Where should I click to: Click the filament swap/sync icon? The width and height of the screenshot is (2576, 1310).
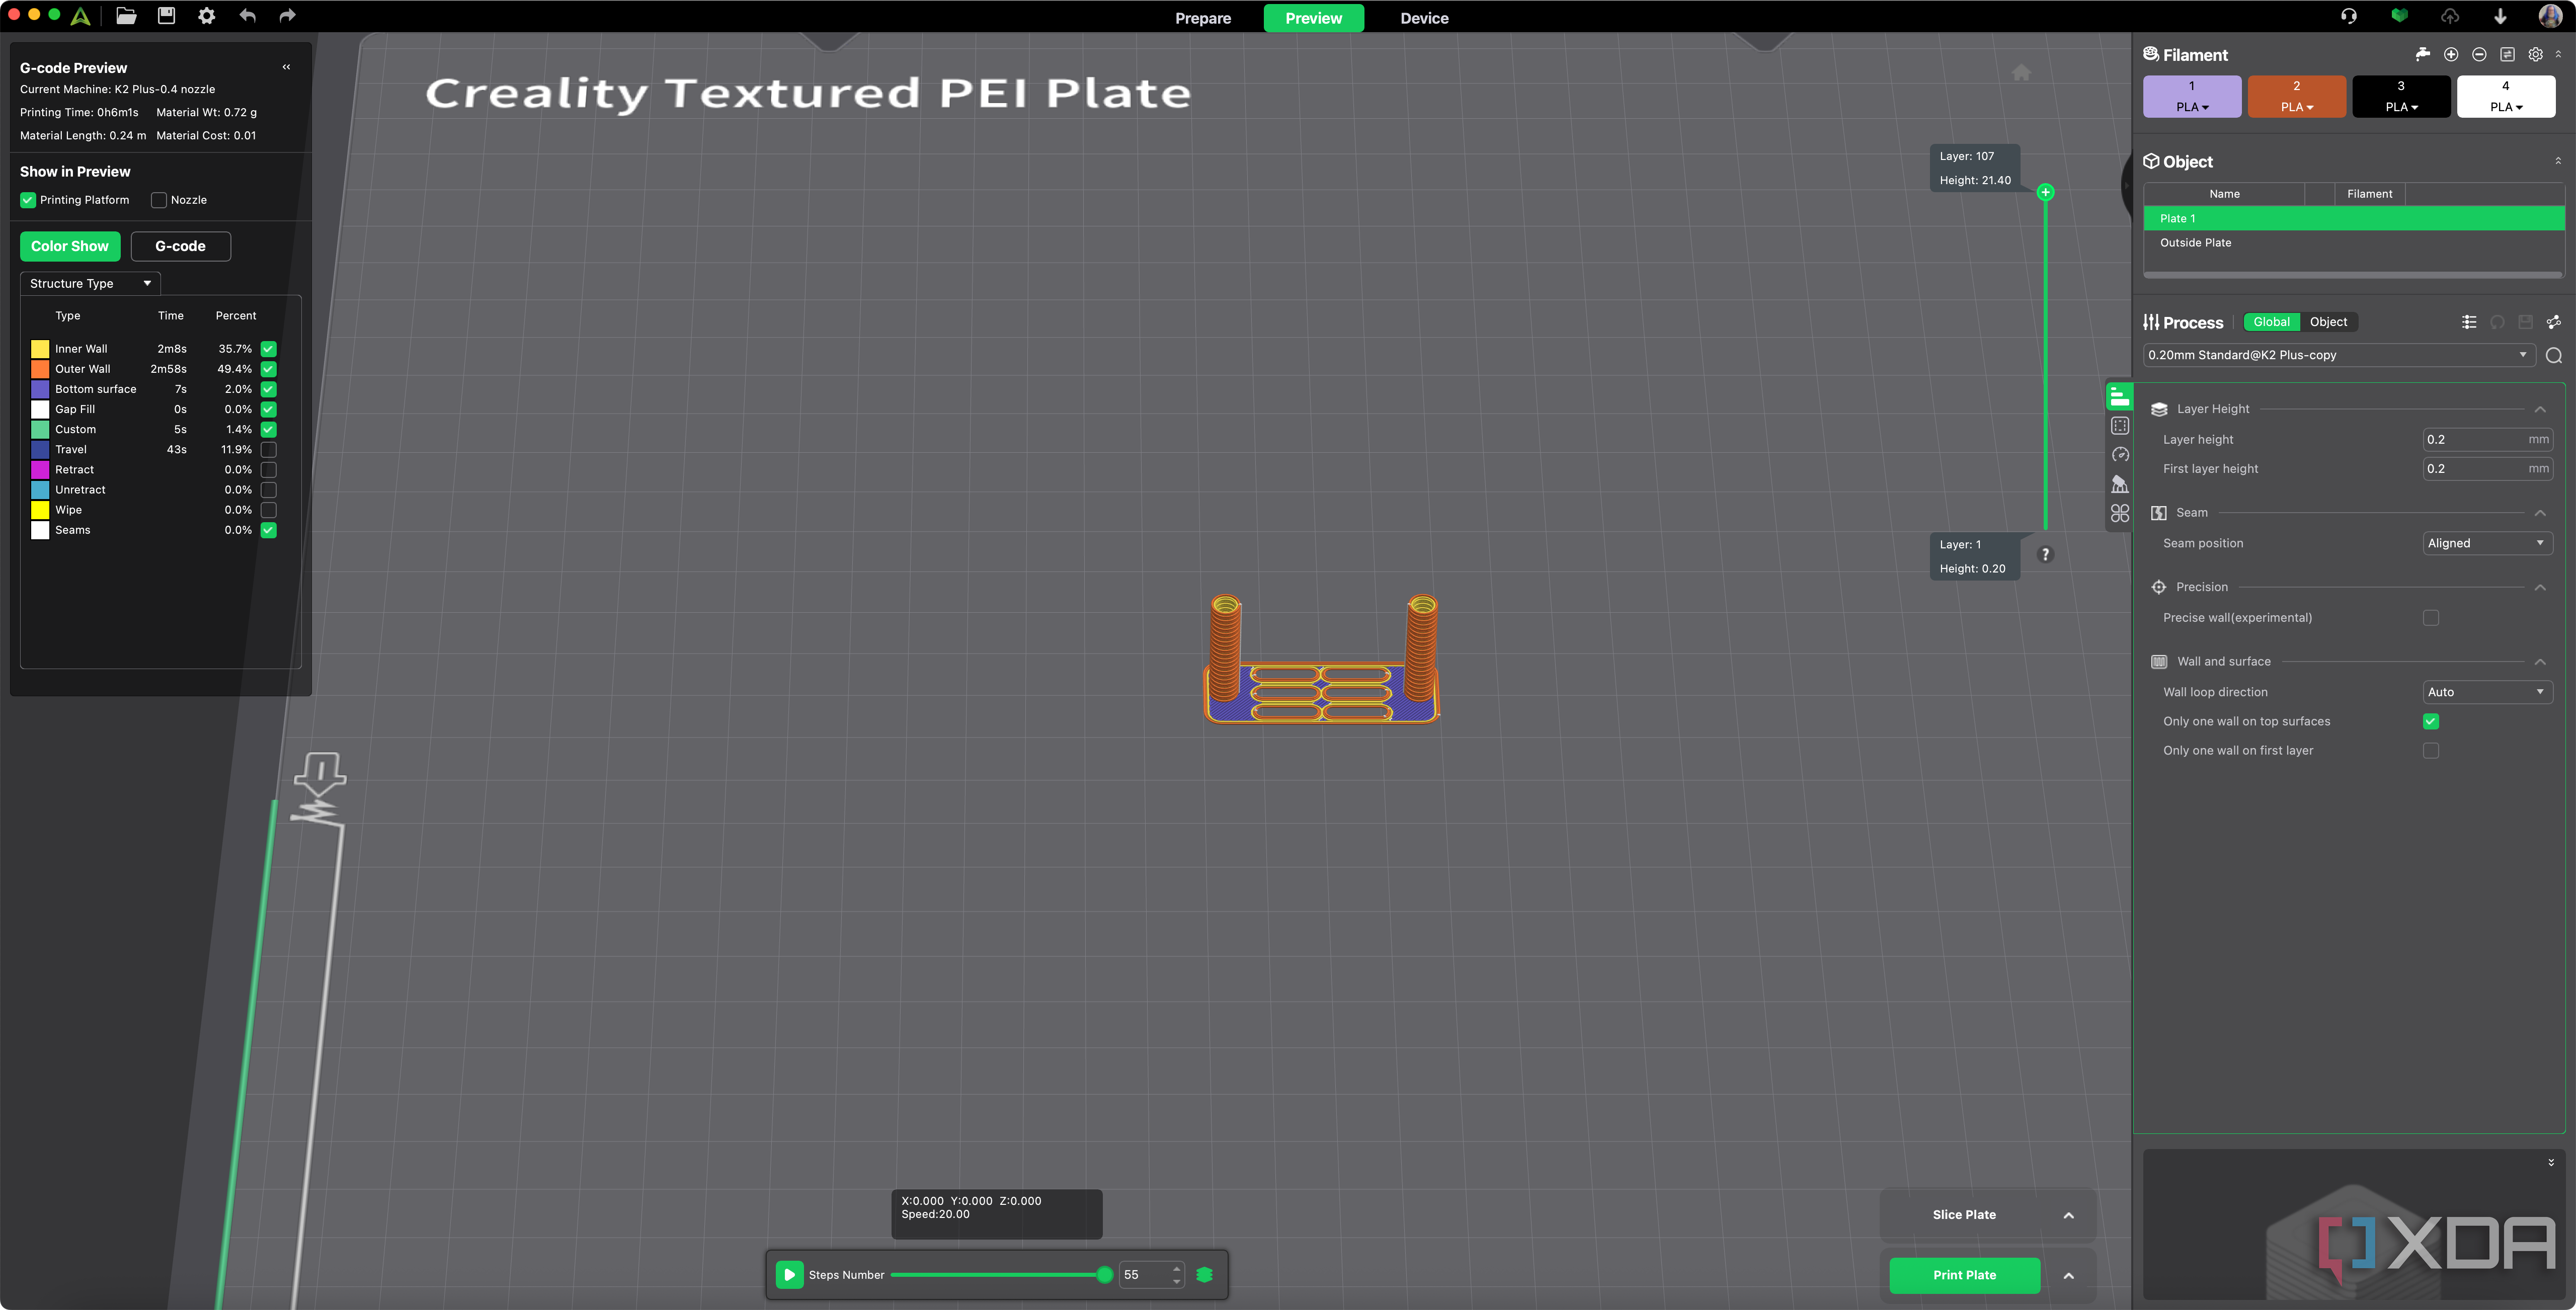pyautogui.click(x=2507, y=54)
